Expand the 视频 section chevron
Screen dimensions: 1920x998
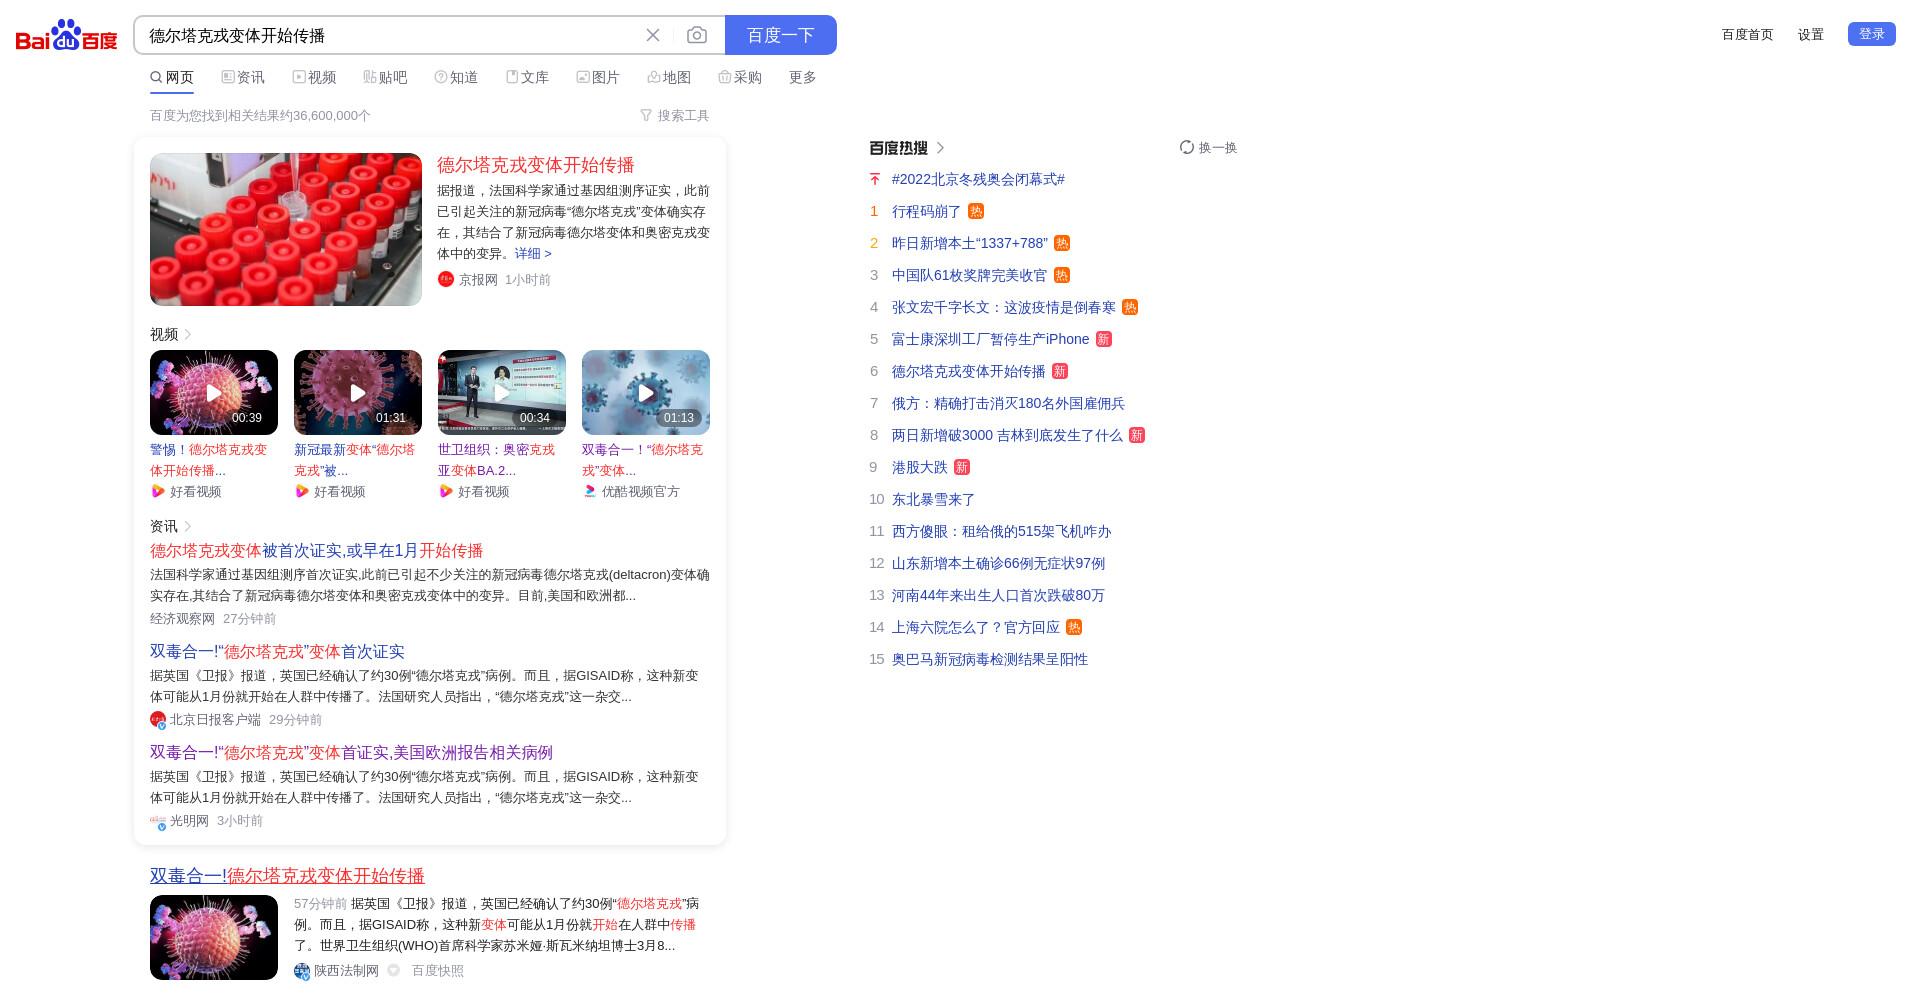coord(188,334)
